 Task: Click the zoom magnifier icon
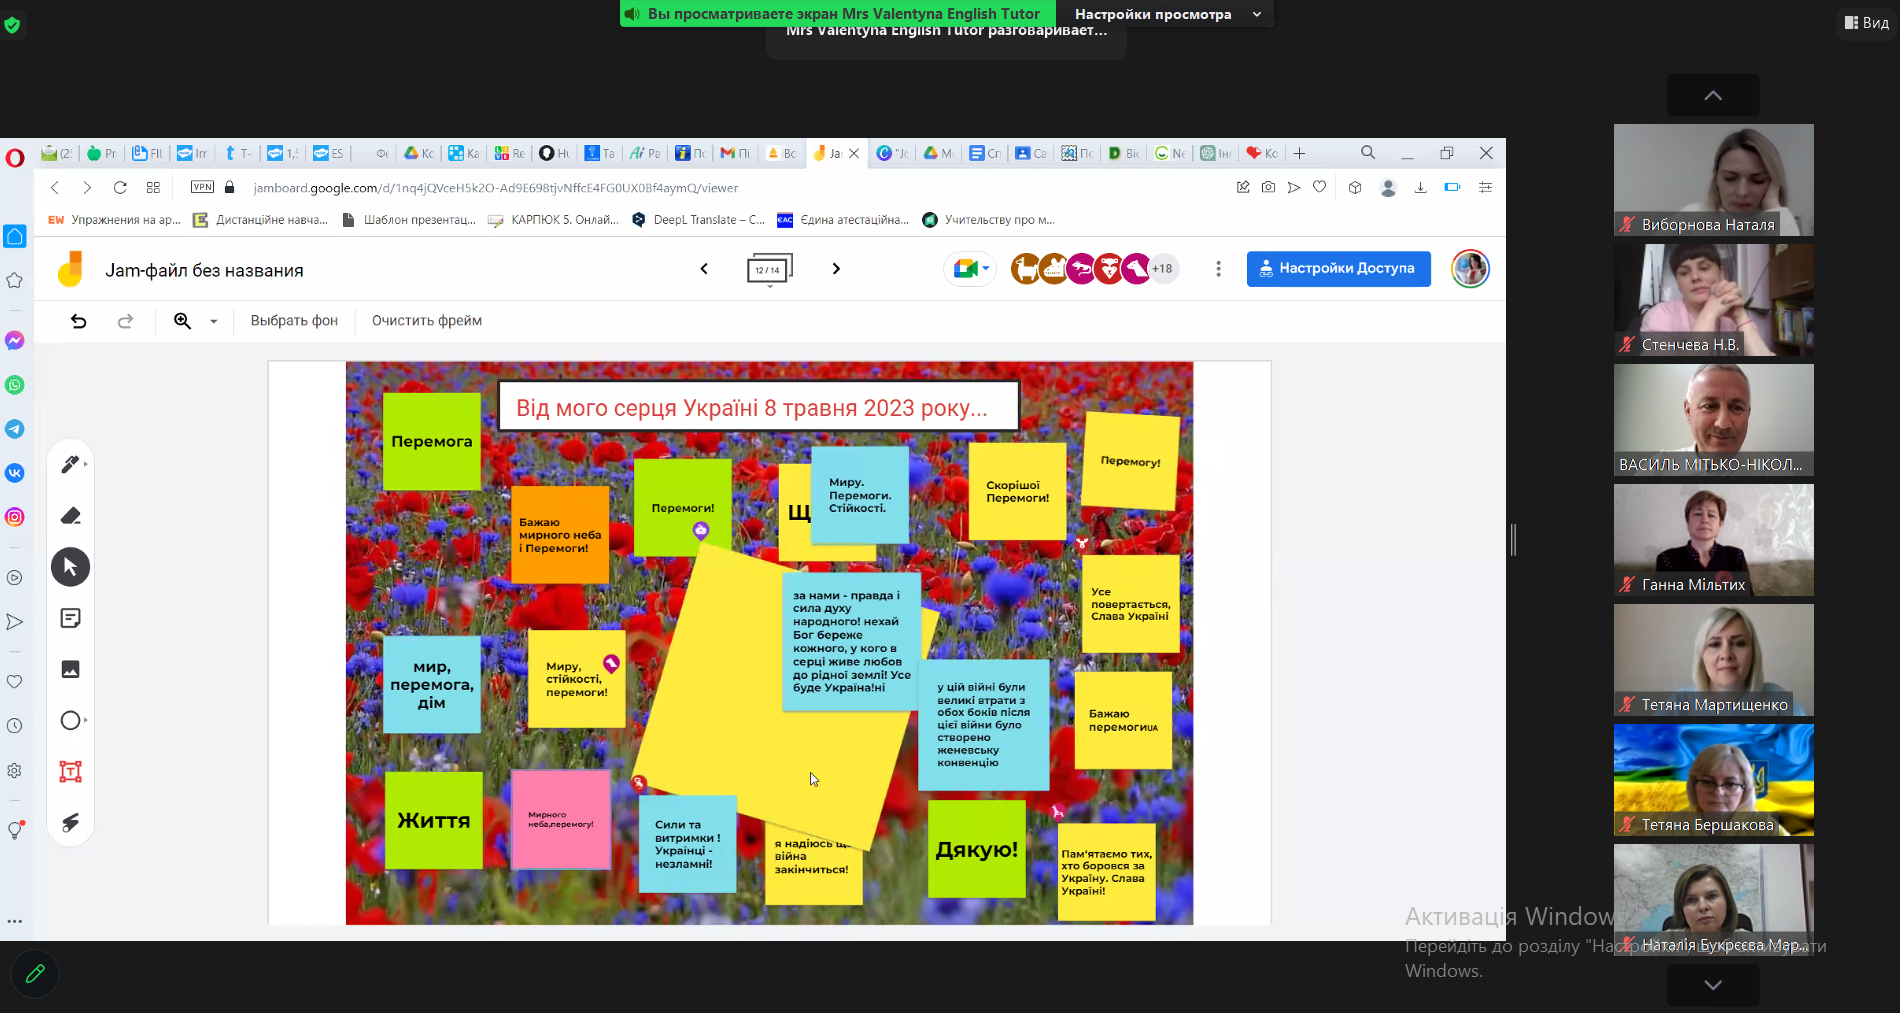[x=182, y=320]
